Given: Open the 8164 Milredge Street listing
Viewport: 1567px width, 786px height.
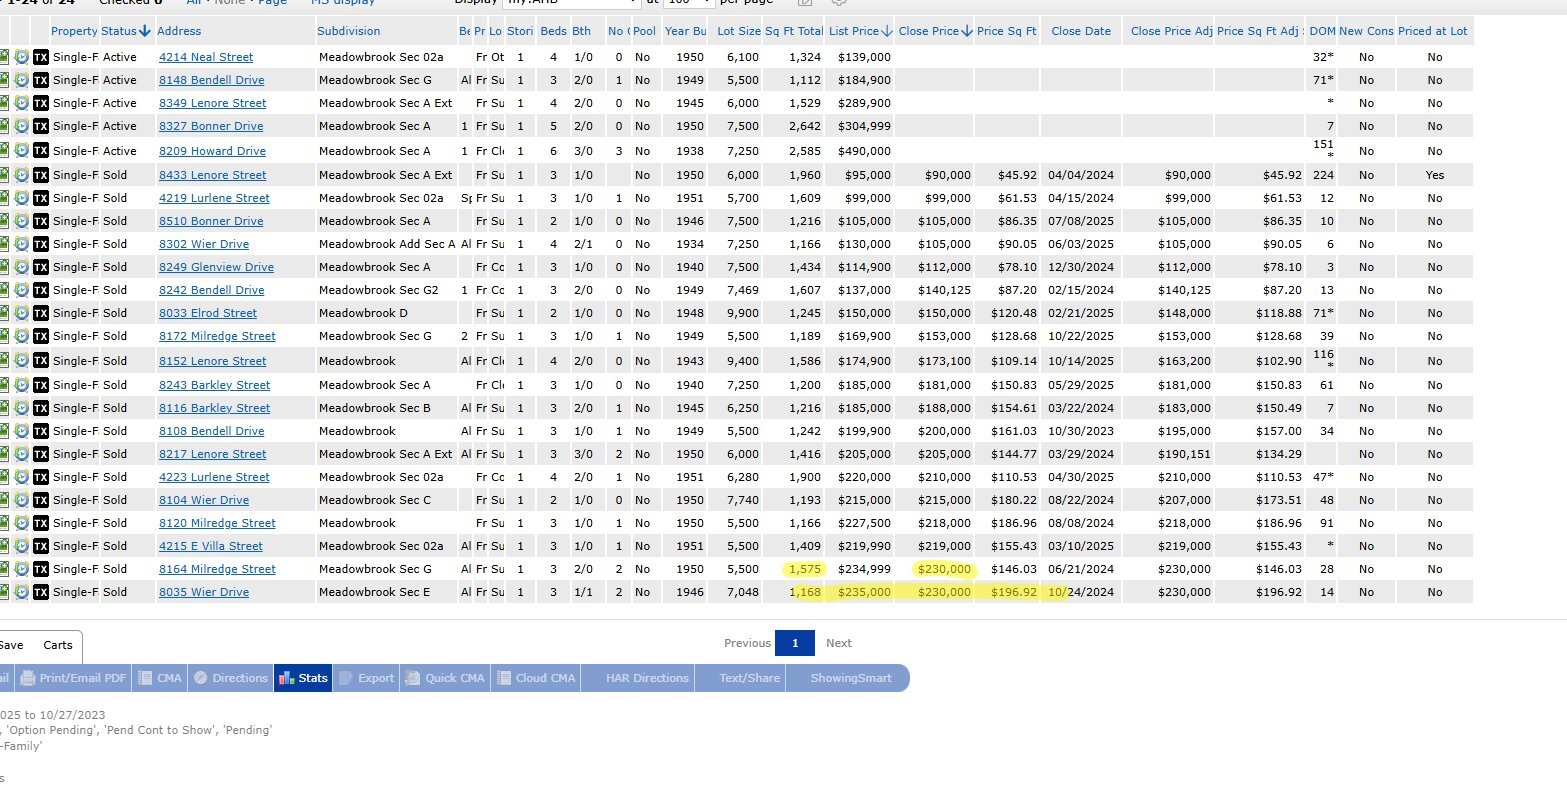Looking at the screenshot, I should pos(217,569).
